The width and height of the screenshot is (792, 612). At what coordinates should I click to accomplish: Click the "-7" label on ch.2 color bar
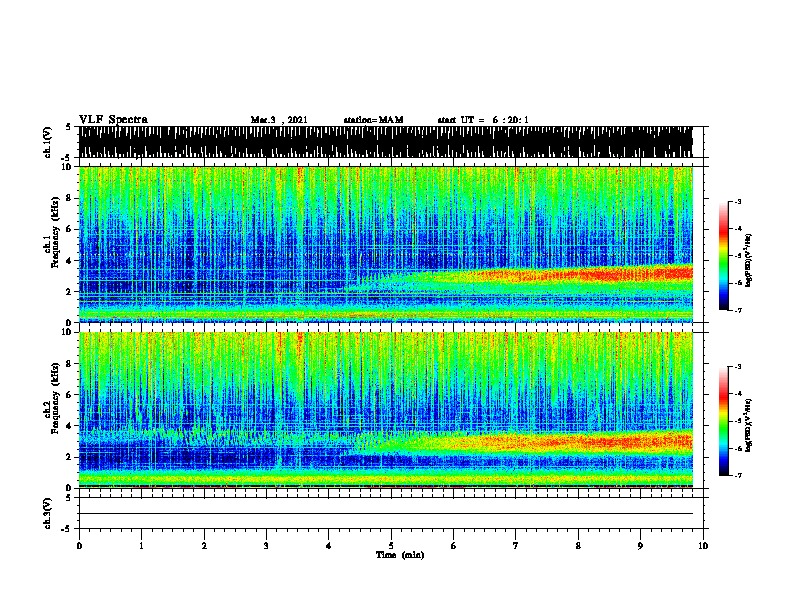(x=737, y=476)
